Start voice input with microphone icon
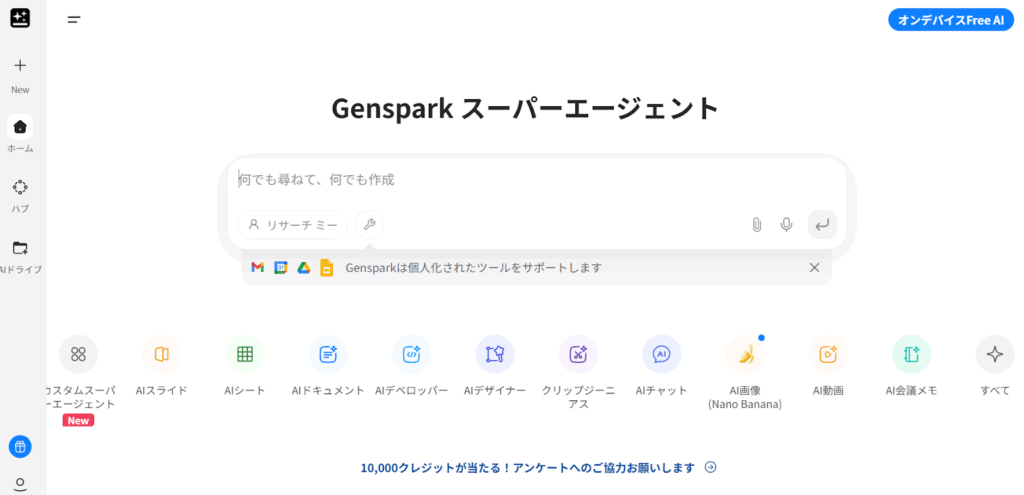1024x495 pixels. (786, 225)
